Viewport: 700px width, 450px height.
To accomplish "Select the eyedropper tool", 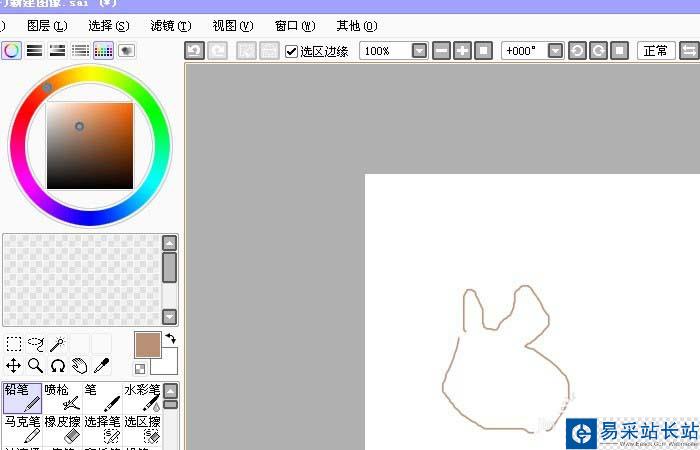I will [x=101, y=366].
